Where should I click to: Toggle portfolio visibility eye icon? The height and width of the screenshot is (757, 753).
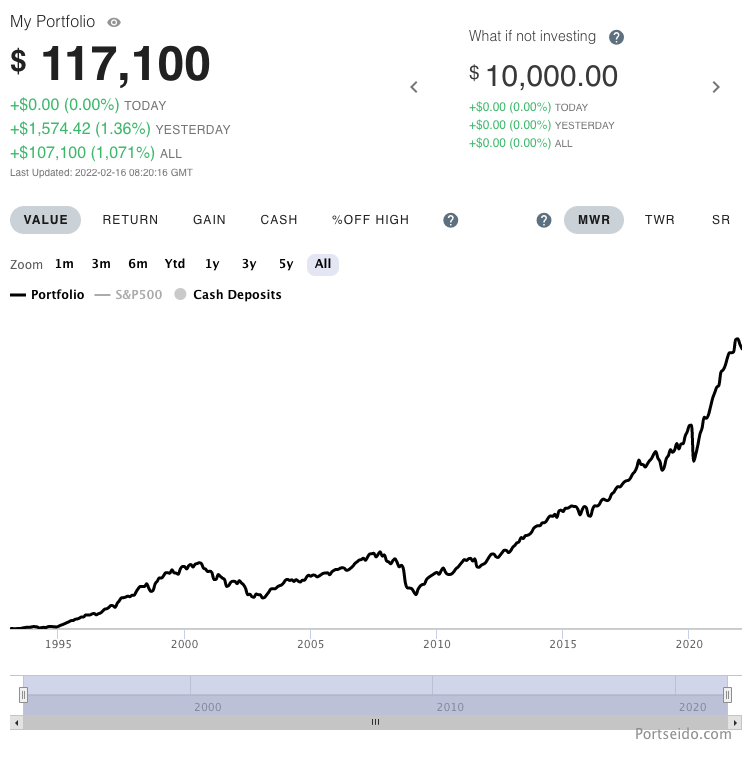coord(114,22)
